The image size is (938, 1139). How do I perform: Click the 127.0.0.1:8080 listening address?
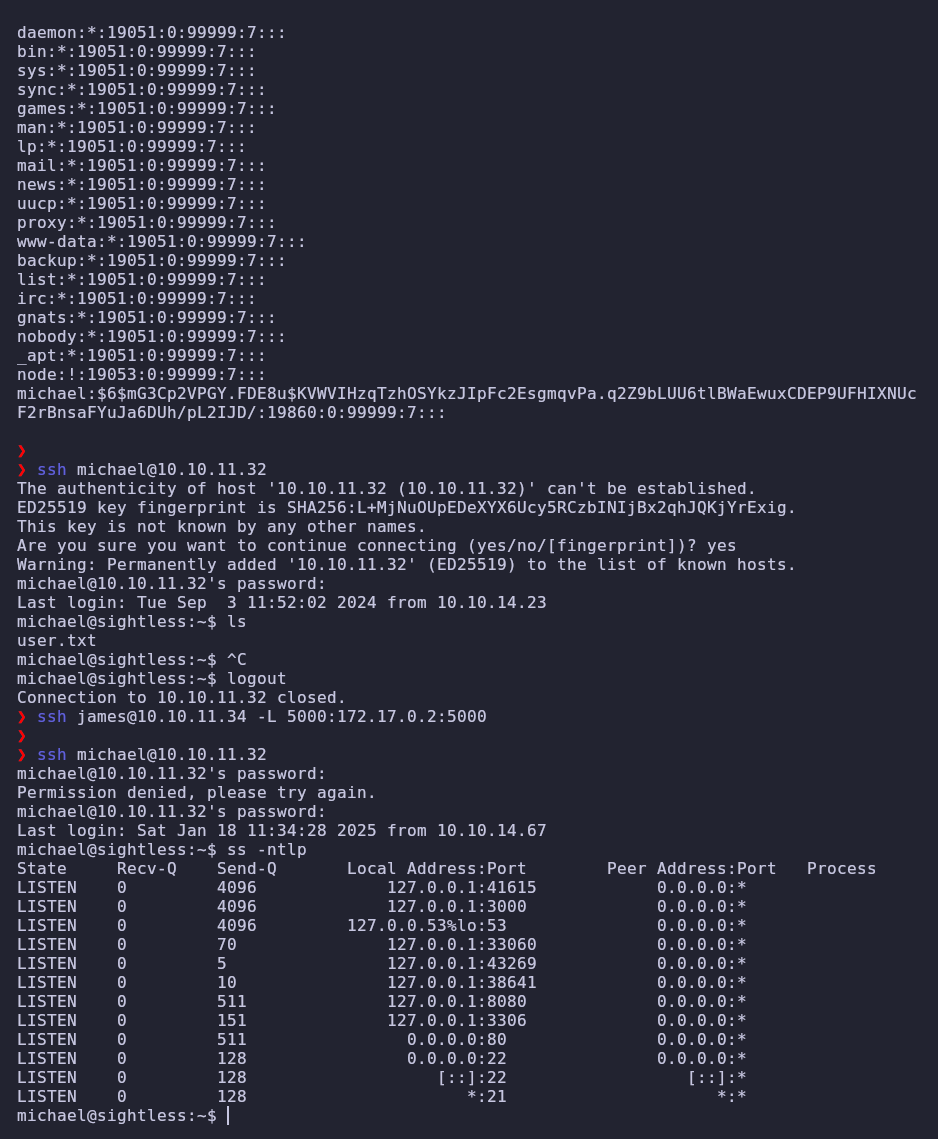(456, 1002)
